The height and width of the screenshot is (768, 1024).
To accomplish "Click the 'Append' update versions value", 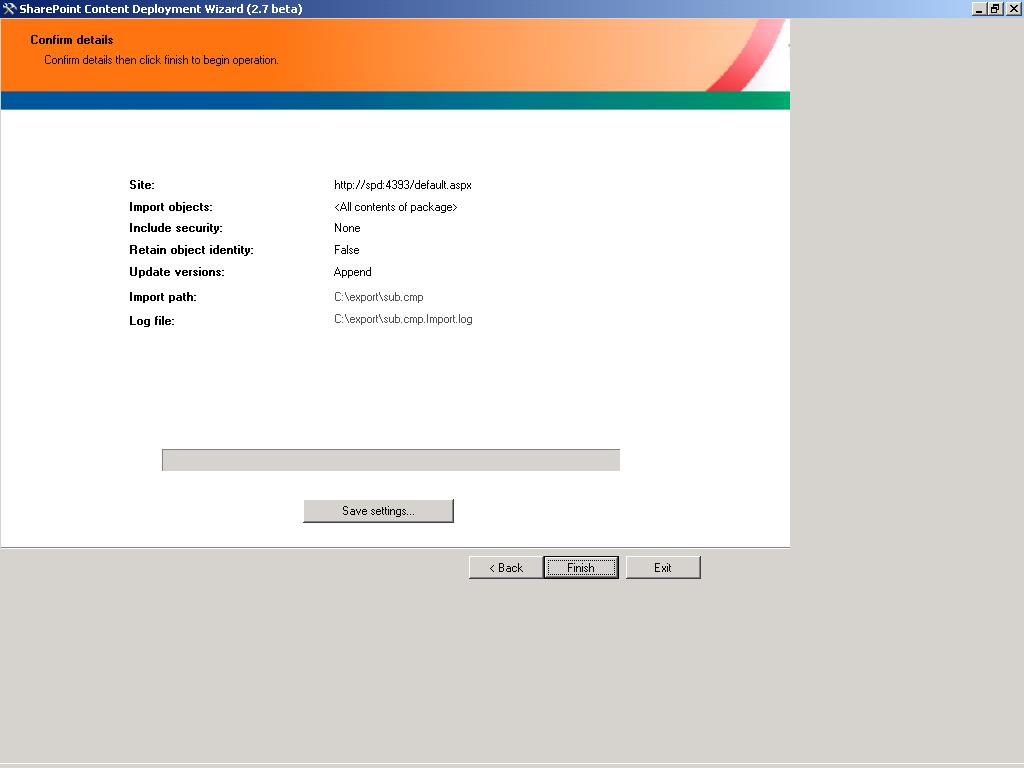I will tap(352, 272).
